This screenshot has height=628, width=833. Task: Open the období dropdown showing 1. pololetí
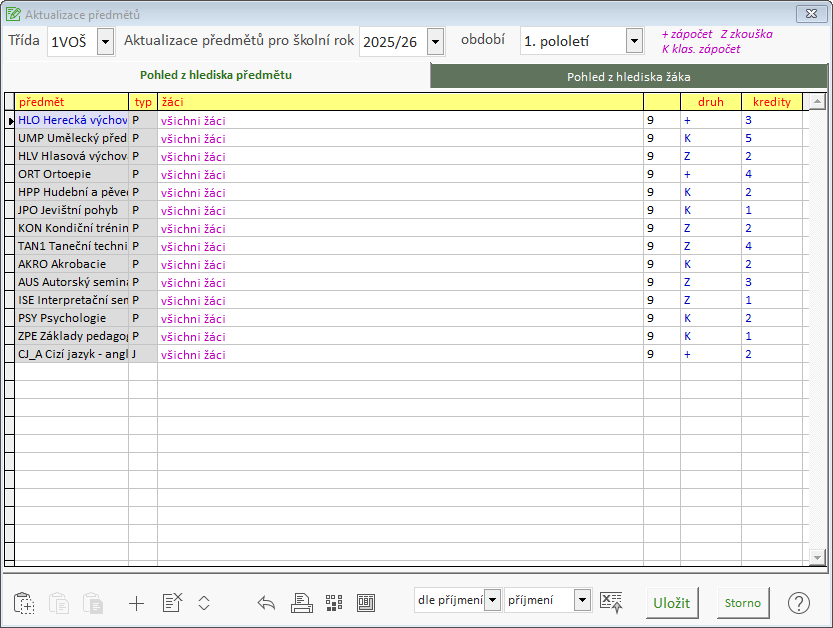coord(633,41)
